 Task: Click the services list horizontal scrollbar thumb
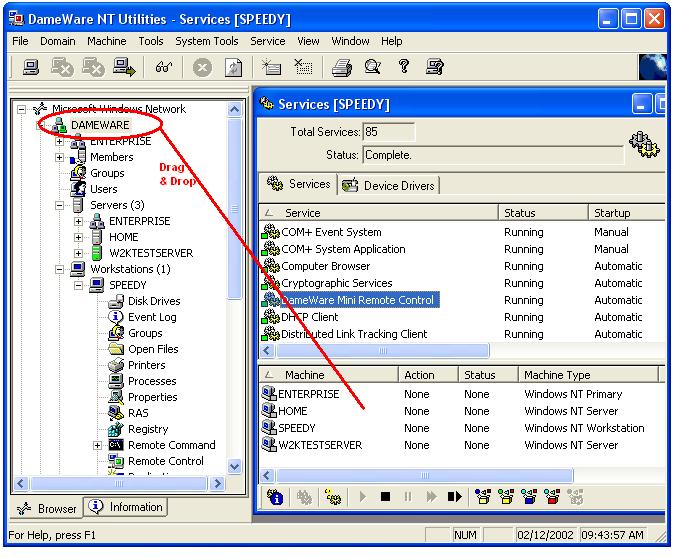382,350
